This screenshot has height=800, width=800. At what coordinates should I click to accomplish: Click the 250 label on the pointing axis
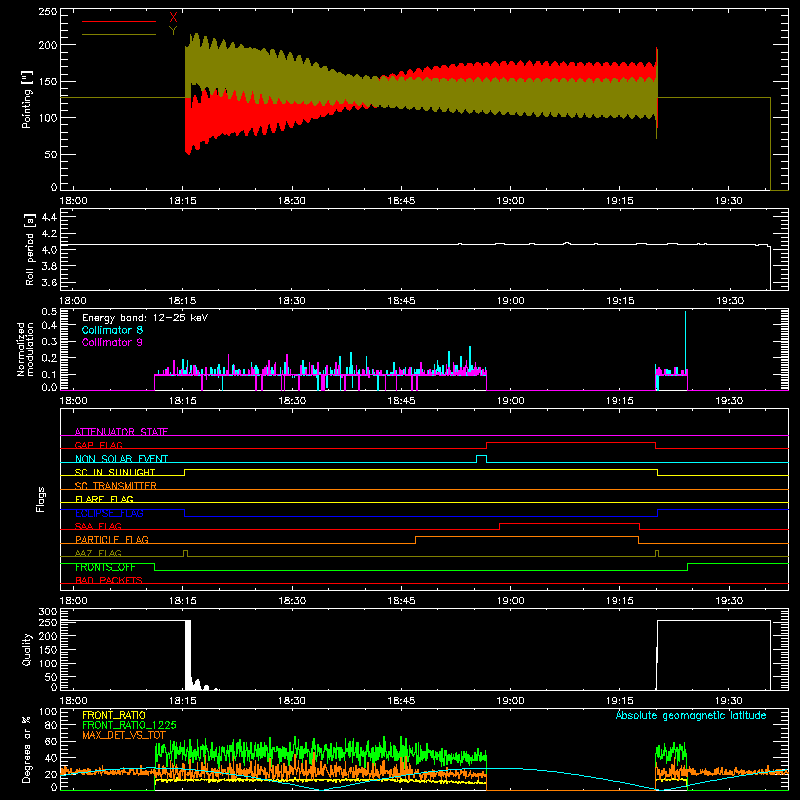click(x=47, y=12)
